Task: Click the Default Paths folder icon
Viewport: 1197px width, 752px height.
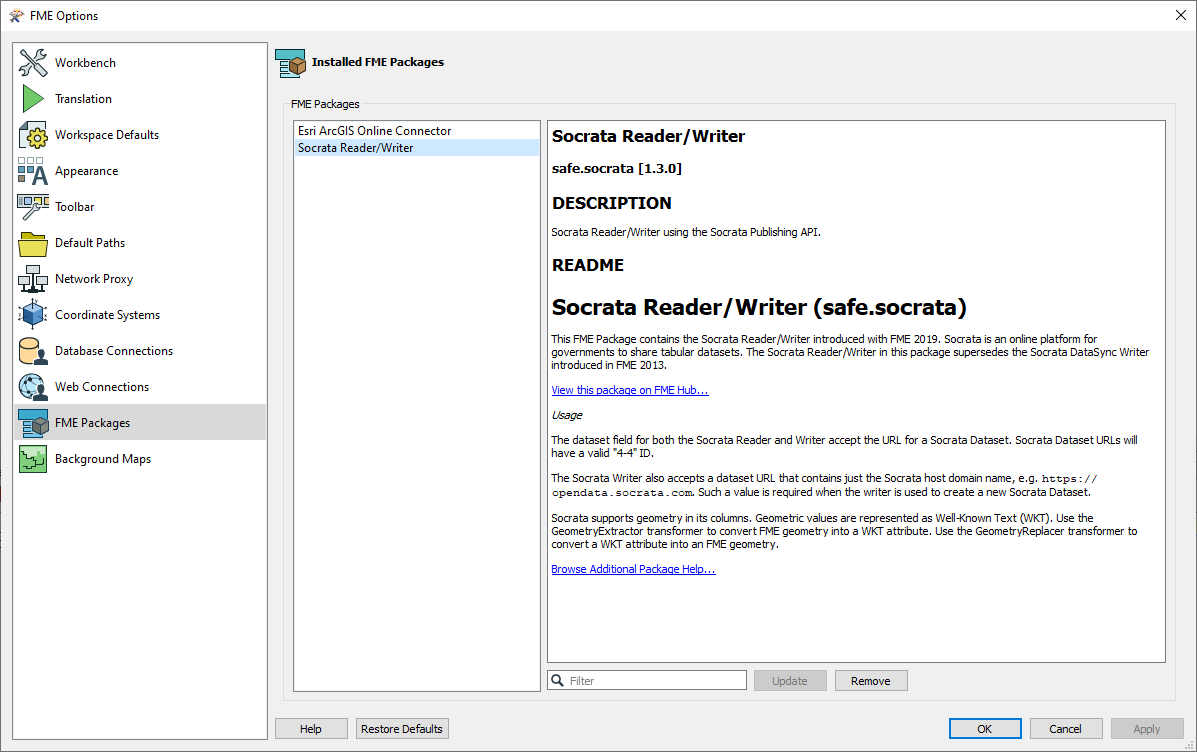Action: pyautogui.click(x=33, y=244)
